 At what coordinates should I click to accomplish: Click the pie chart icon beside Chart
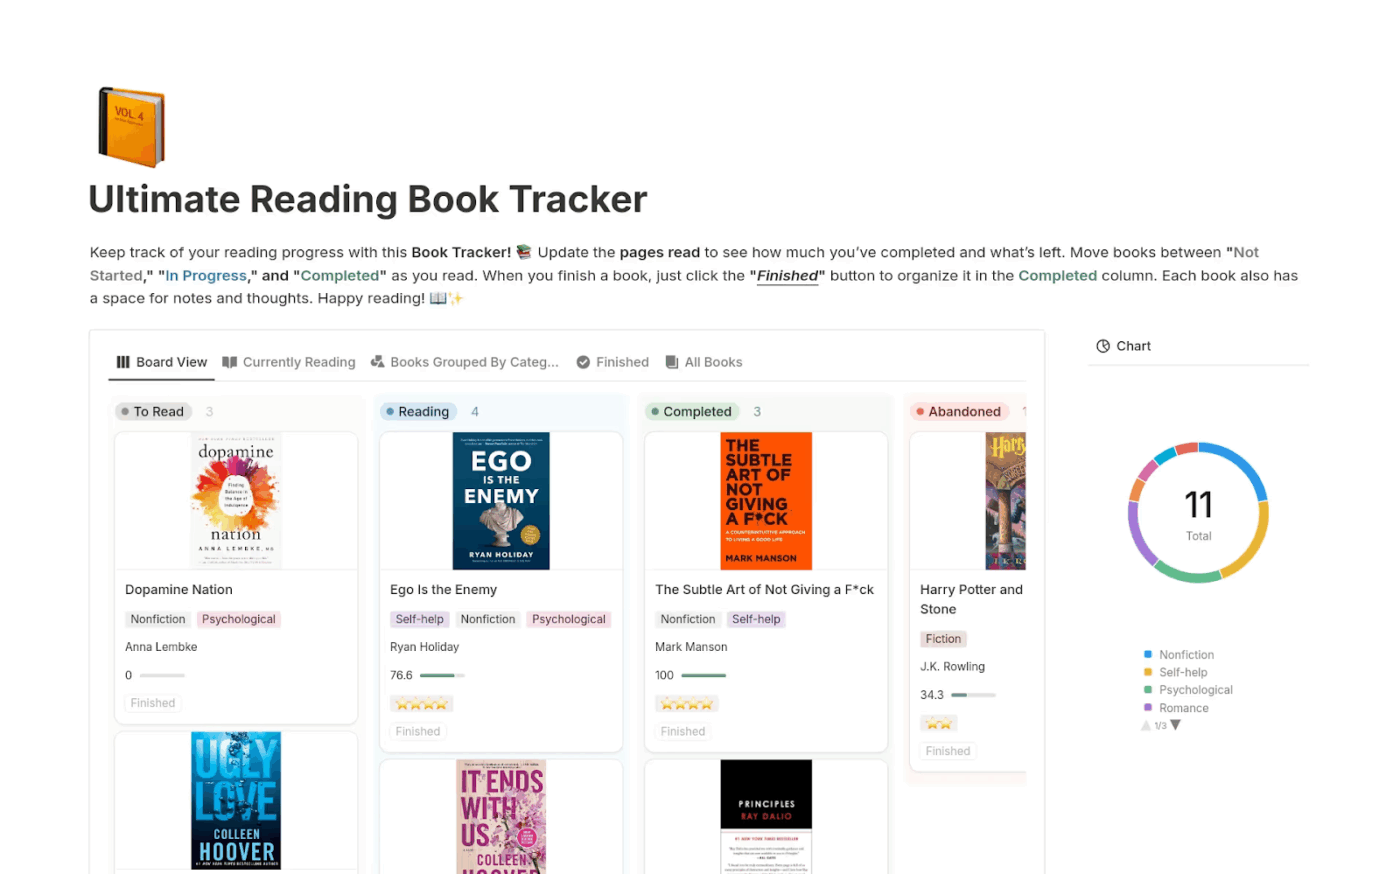[1105, 346]
